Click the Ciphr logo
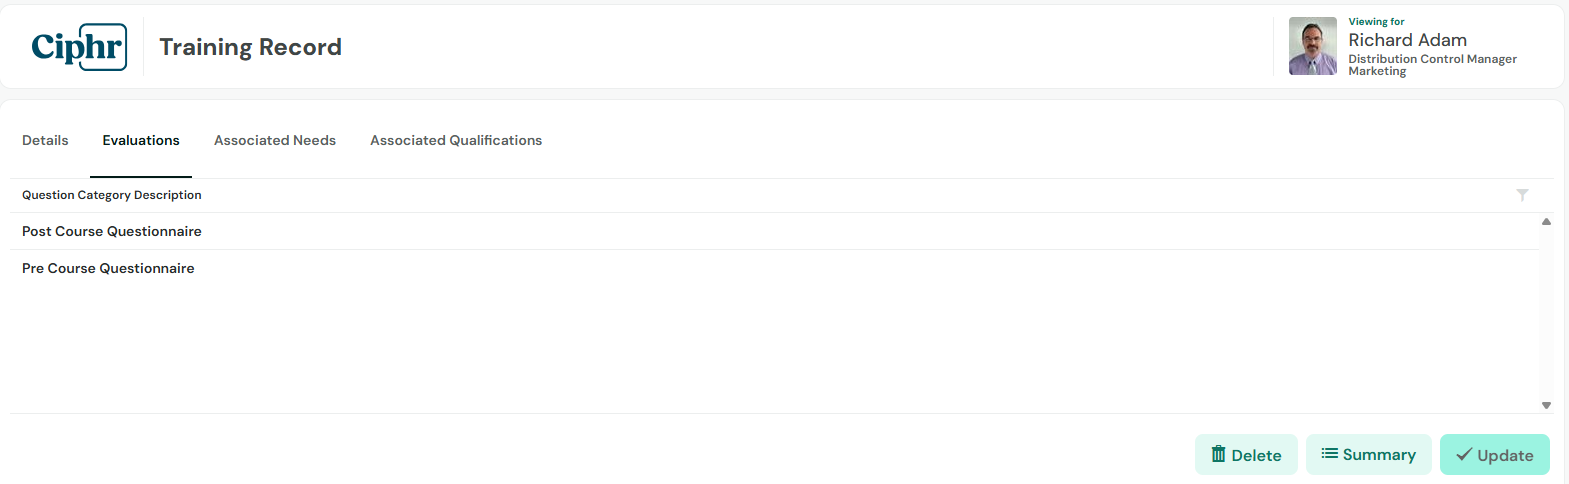The image size is (1569, 484). [79, 47]
